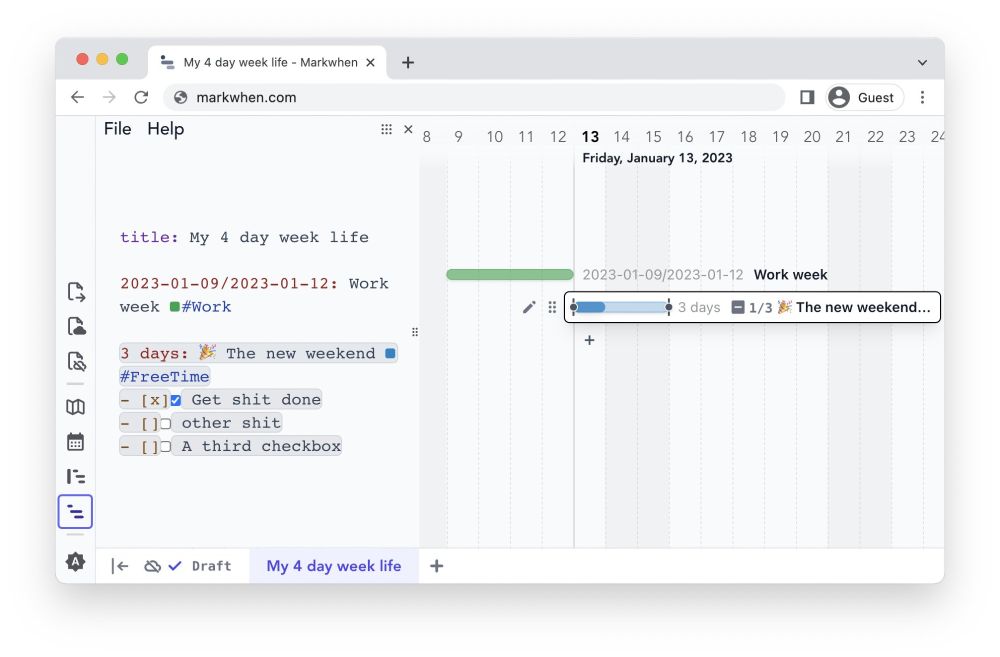The height and width of the screenshot is (657, 1000).
Task: Uncheck the 'Get shit done' checkbox
Action: point(176,399)
